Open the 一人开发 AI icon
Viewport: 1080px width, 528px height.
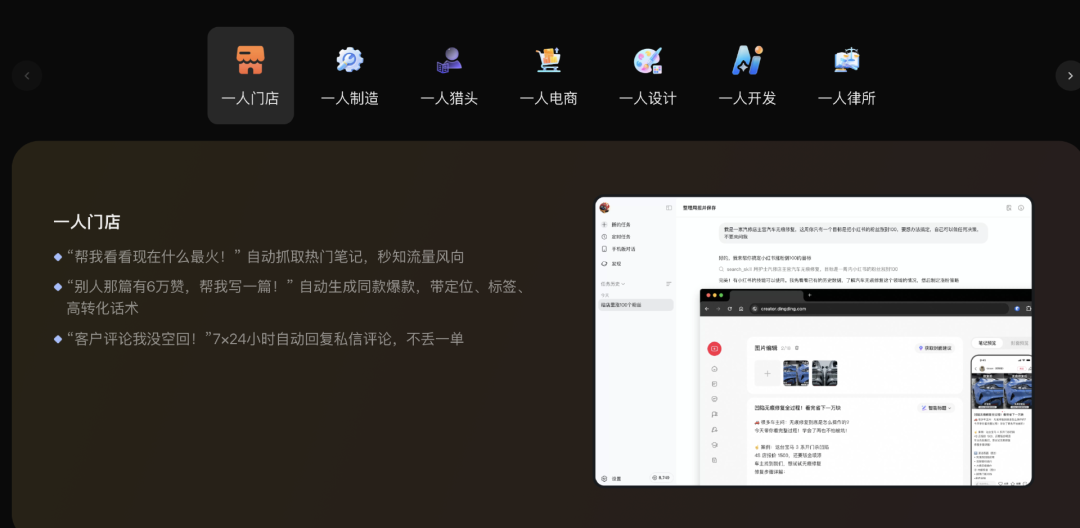coord(747,61)
